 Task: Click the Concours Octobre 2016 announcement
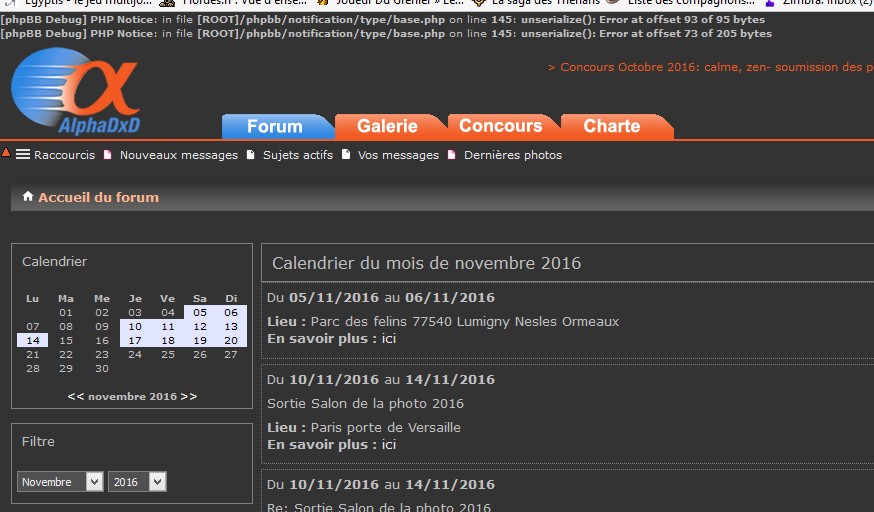(x=710, y=68)
